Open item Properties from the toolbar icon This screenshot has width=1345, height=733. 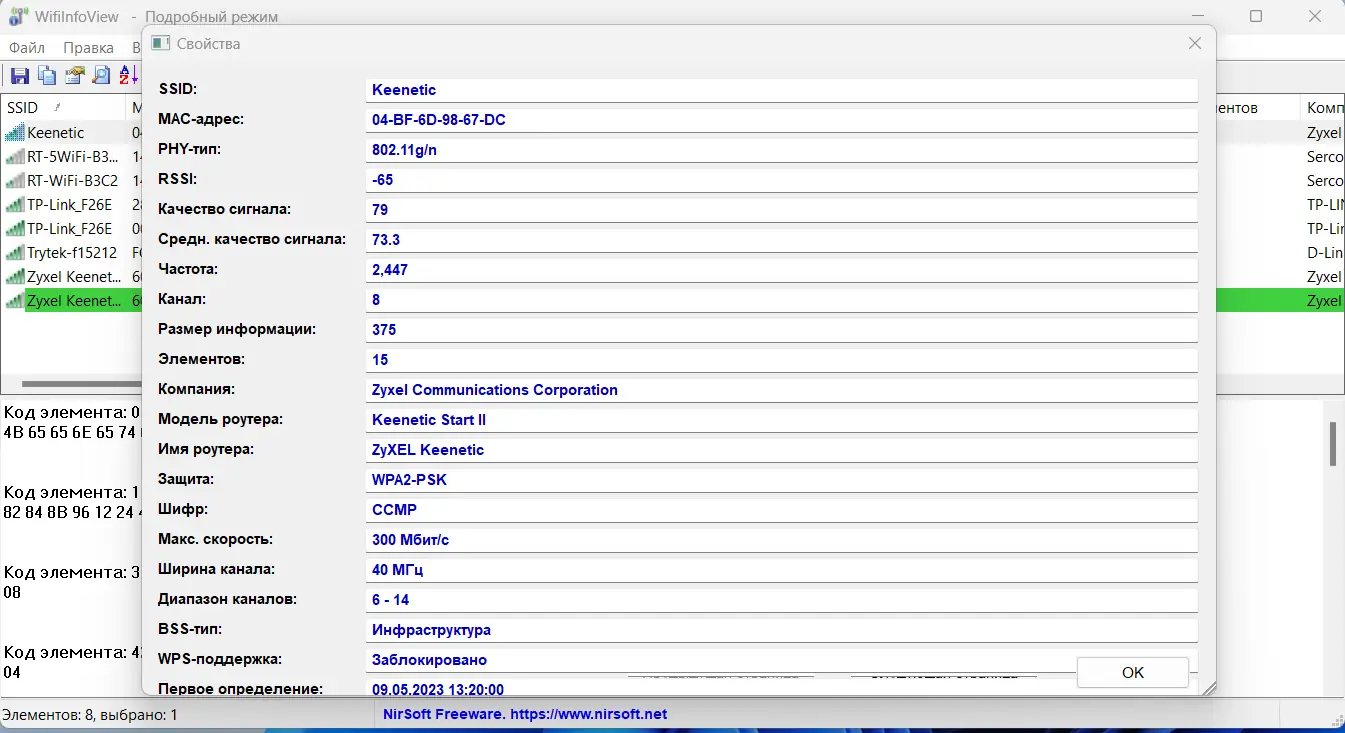pos(74,75)
